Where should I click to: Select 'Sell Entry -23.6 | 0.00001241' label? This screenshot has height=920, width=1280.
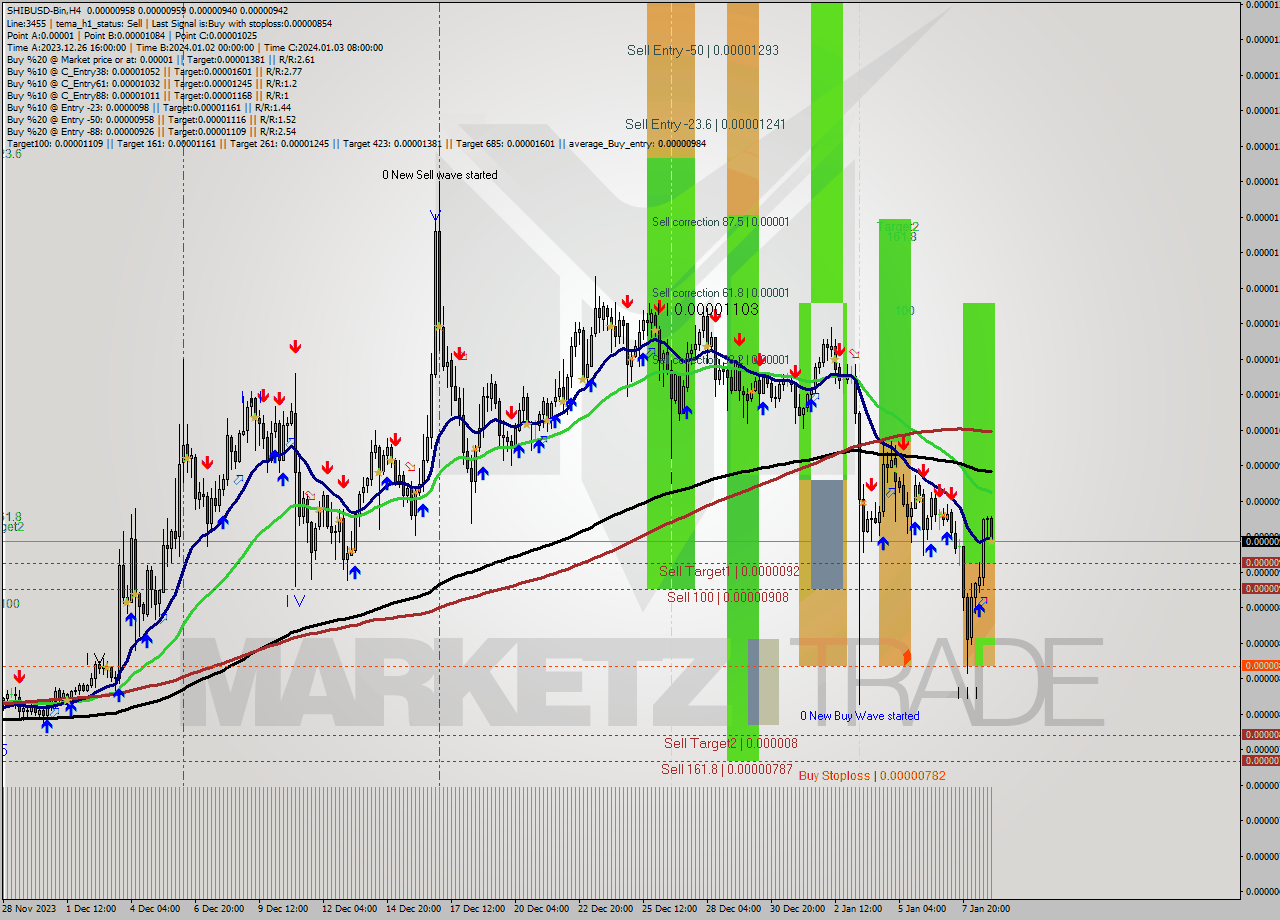pos(704,124)
